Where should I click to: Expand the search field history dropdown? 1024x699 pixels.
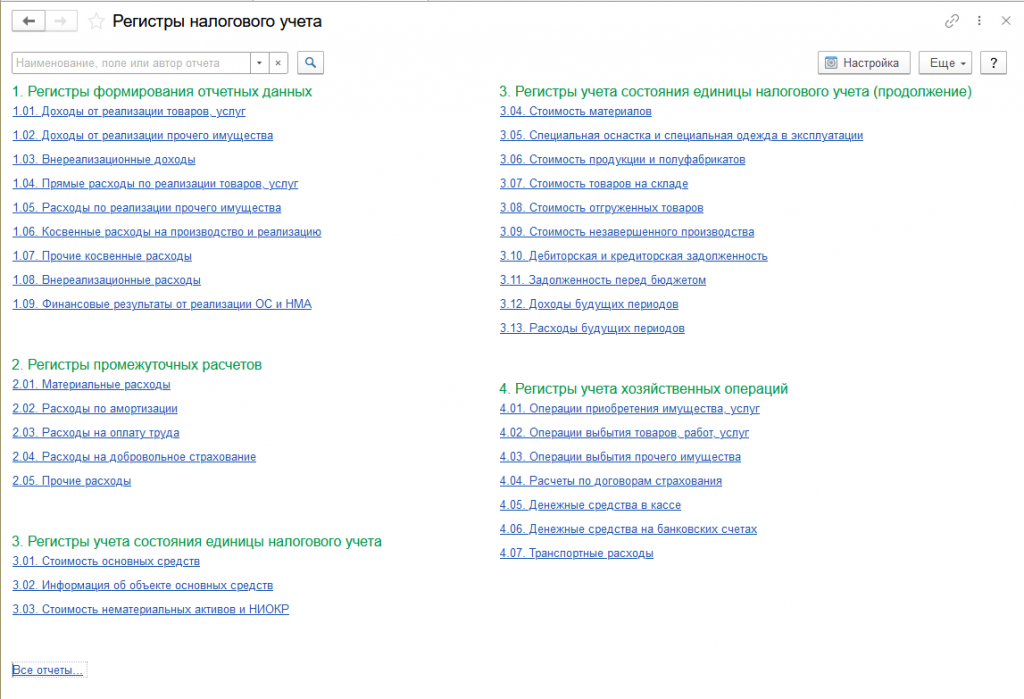pyautogui.click(x=259, y=62)
